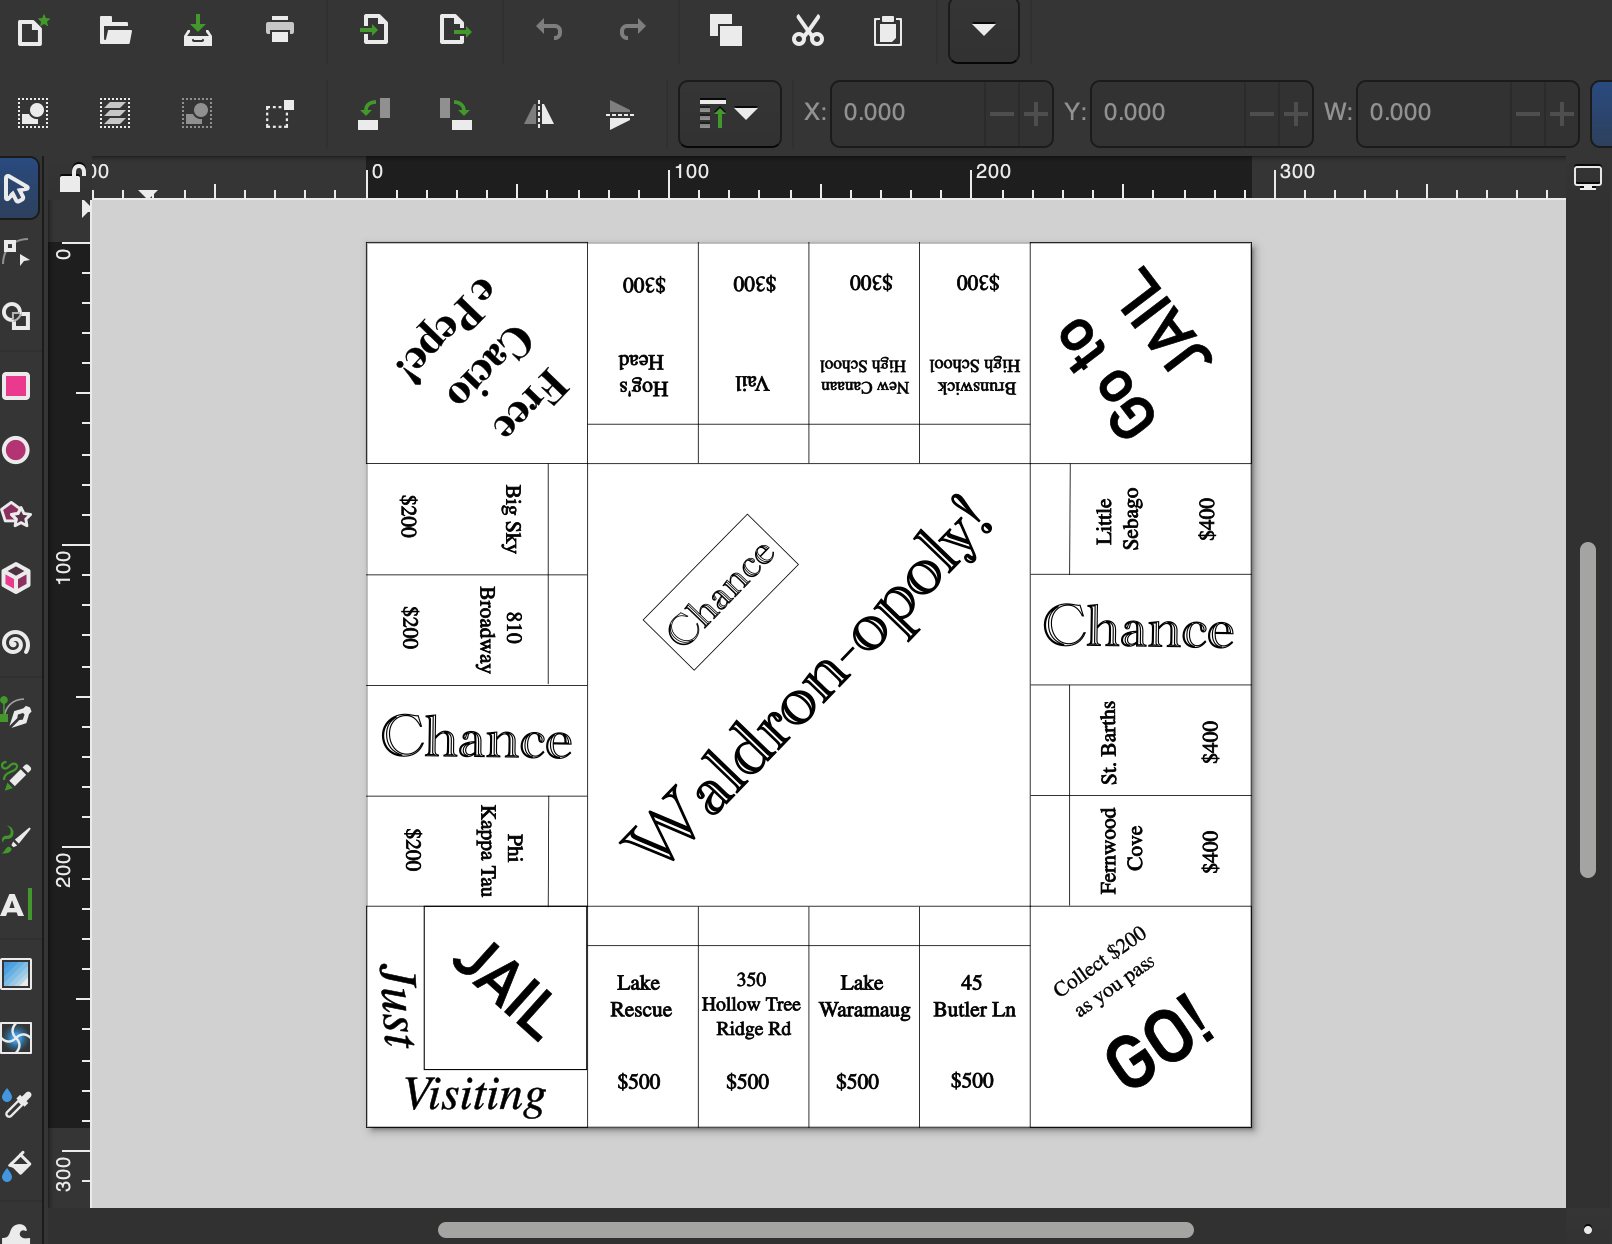Select the Ellipse tool

[17, 450]
